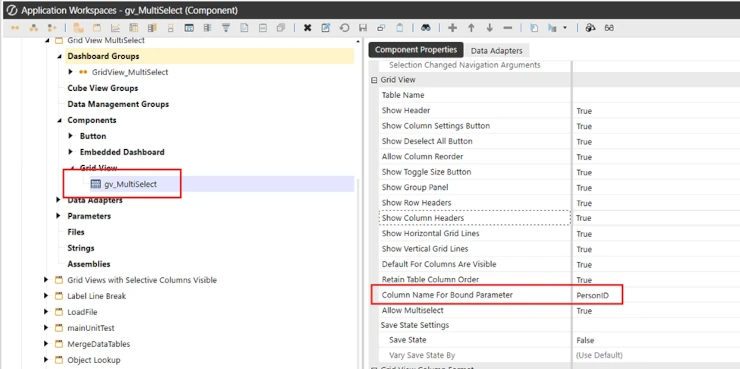This screenshot has height=369, width=740.
Task: Select the Object Lookup maintenance unit
Action: click(x=94, y=360)
